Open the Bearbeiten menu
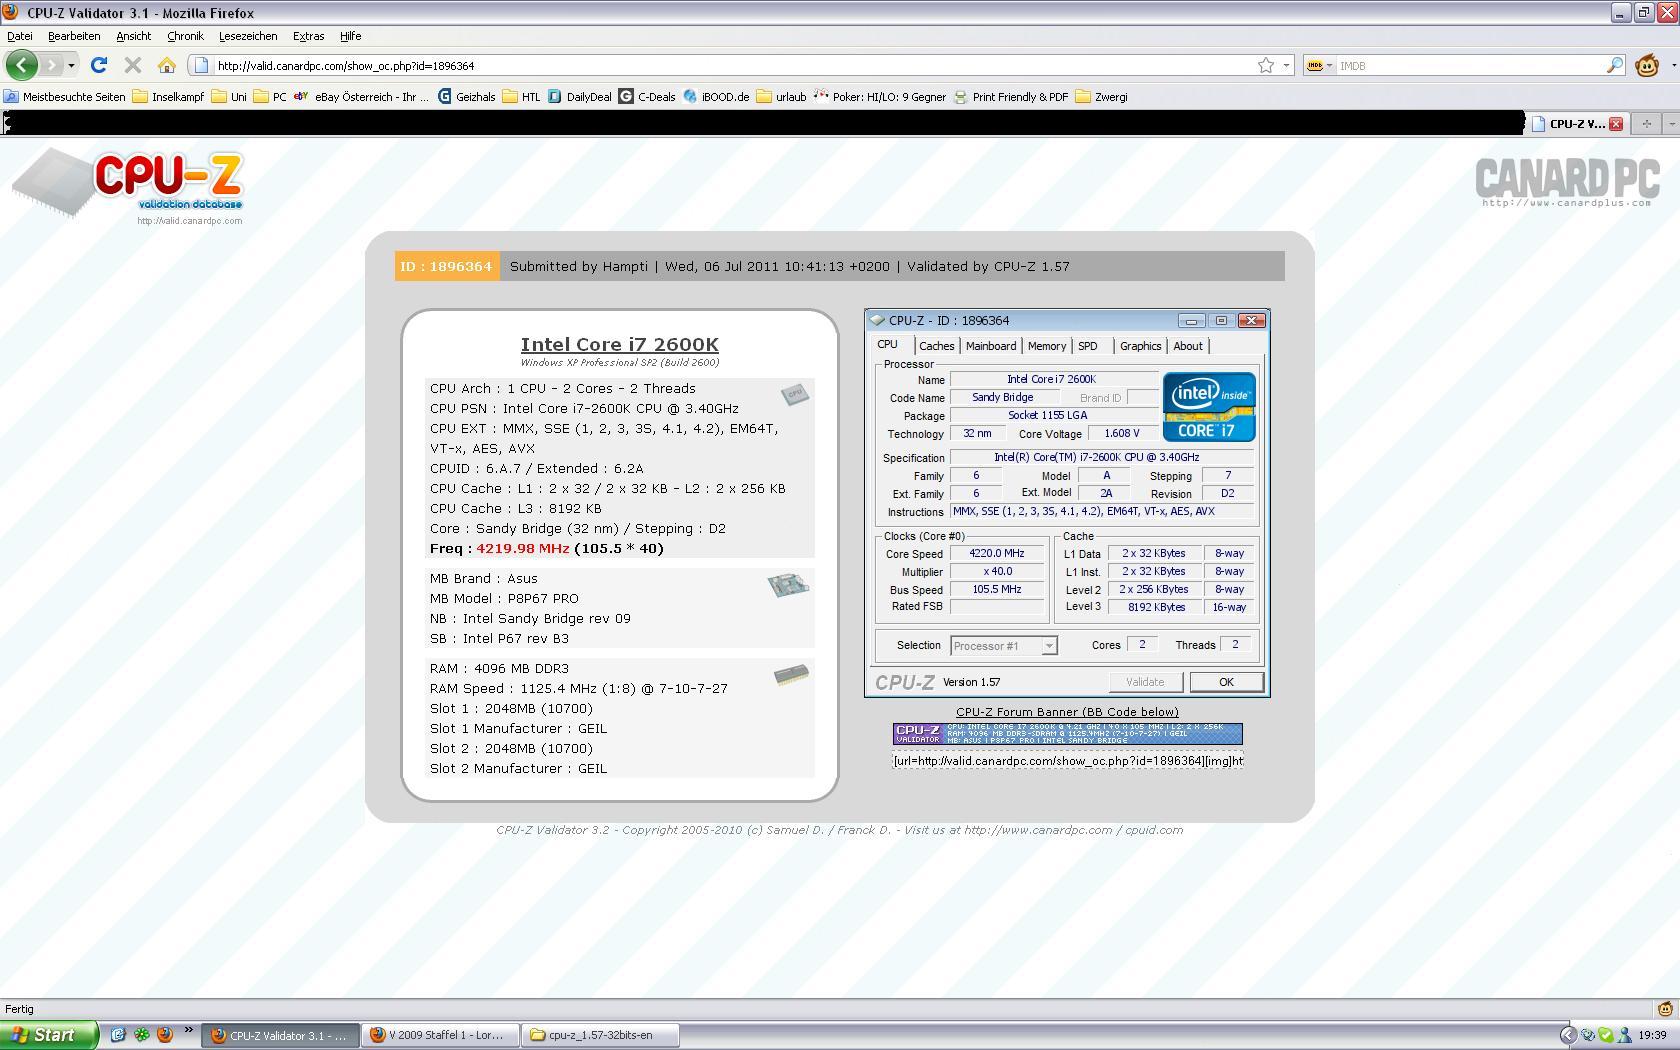1680x1050 pixels. click(x=74, y=36)
